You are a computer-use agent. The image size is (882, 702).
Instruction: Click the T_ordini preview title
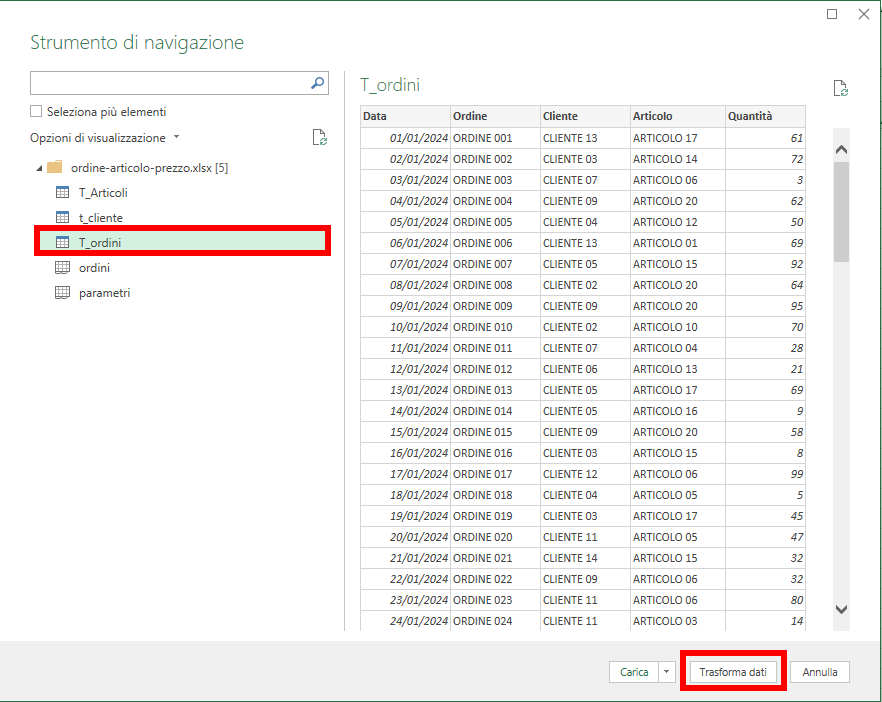[x=390, y=85]
